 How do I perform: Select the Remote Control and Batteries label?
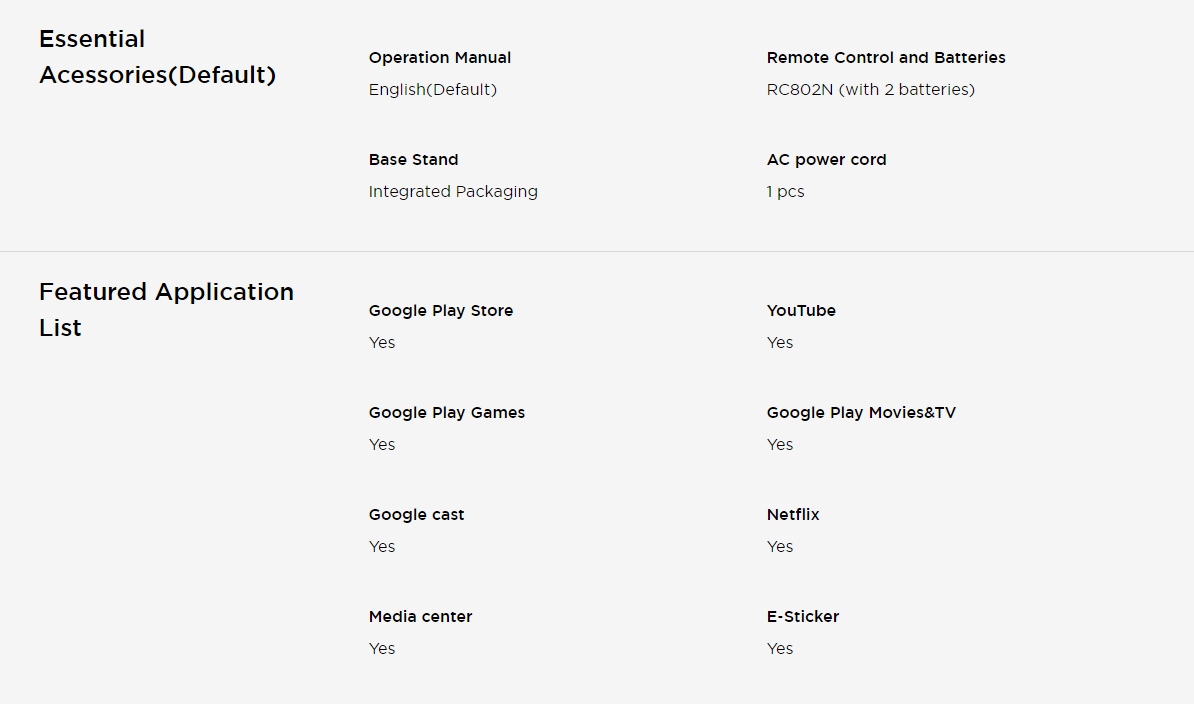pyautogui.click(x=885, y=58)
